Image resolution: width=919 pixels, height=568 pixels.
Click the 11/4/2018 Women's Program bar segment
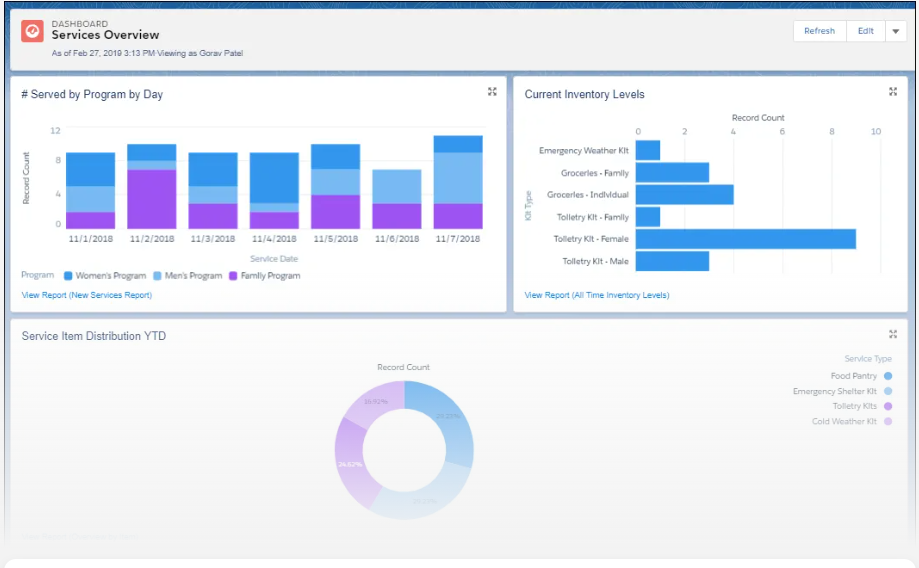[x=274, y=178]
